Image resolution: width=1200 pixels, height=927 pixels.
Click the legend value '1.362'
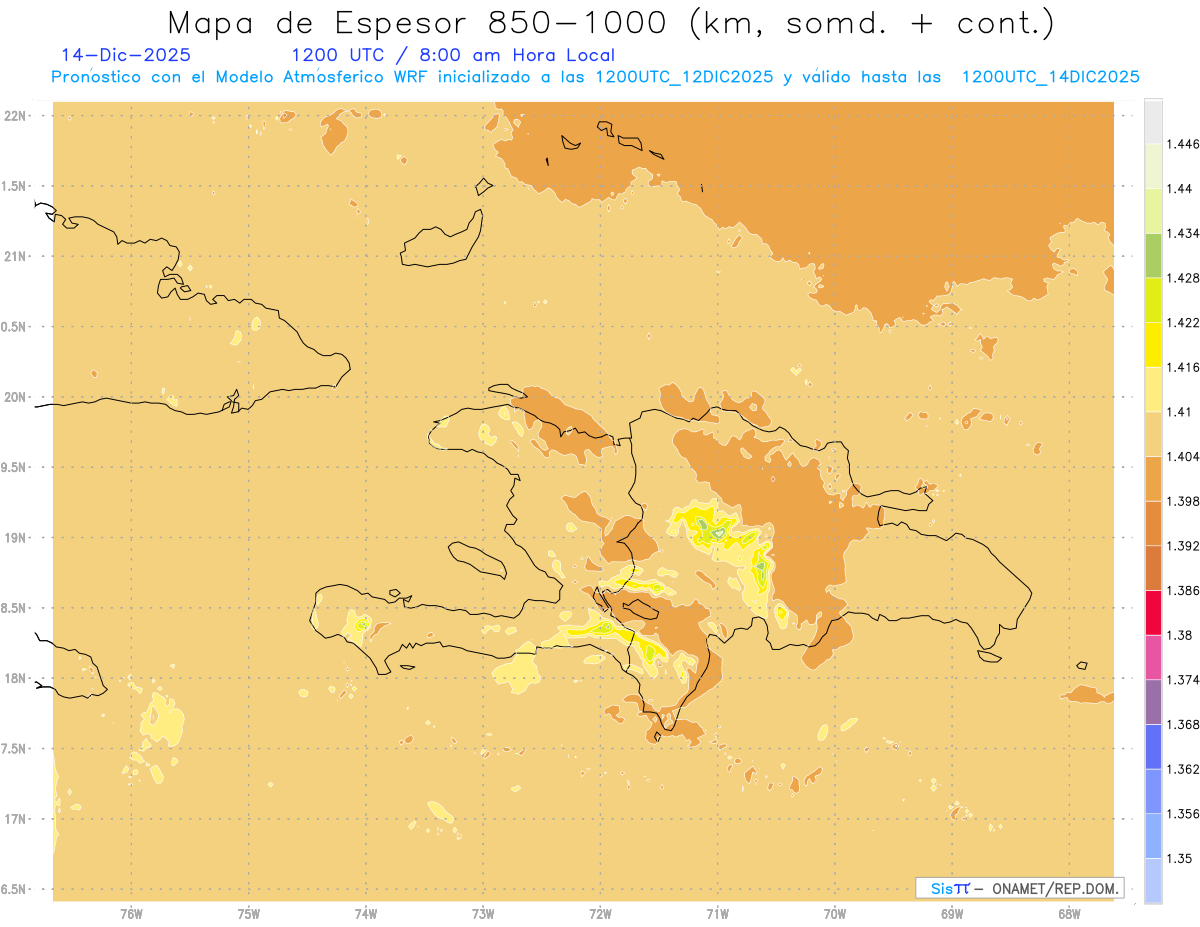(1181, 769)
